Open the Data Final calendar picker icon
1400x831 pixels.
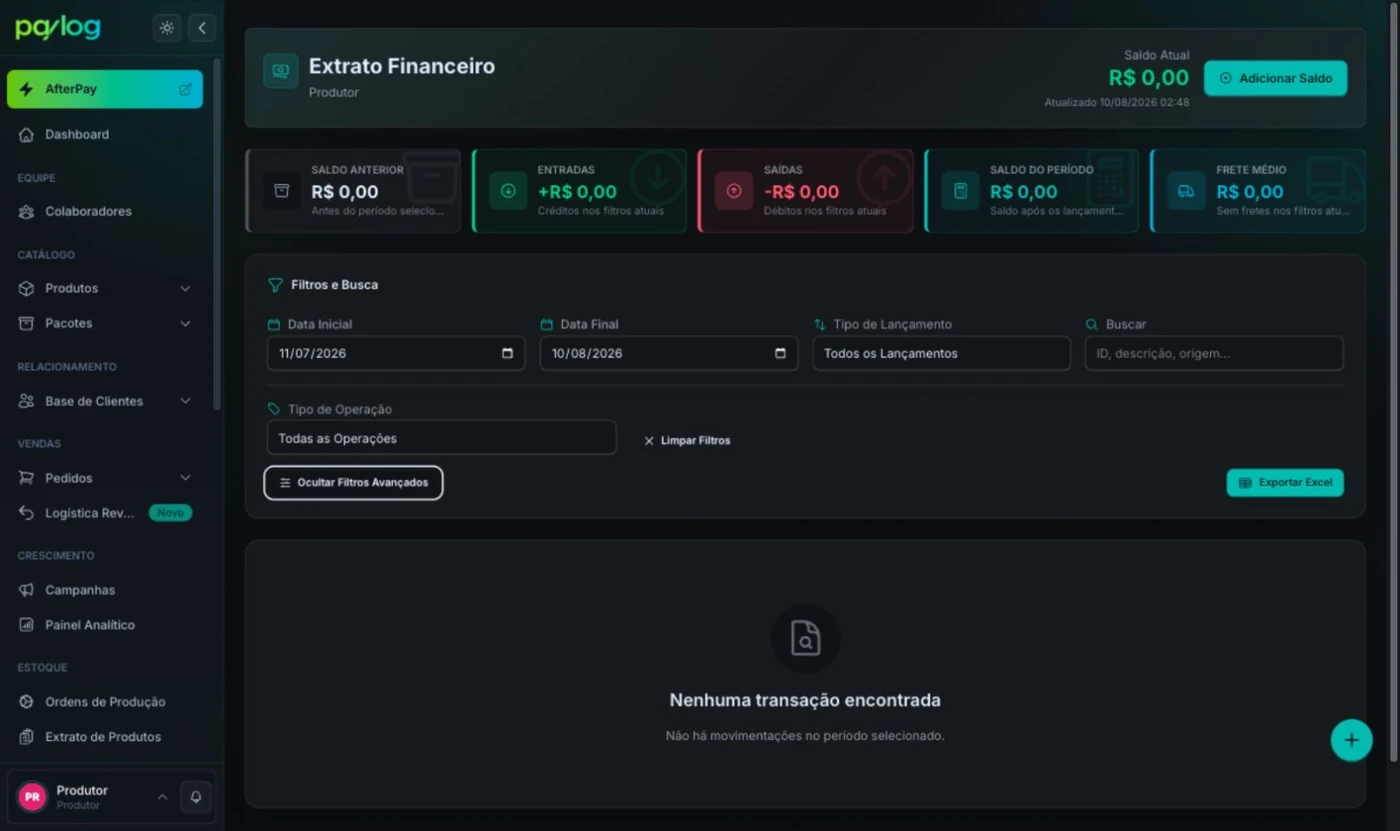pyautogui.click(x=780, y=353)
